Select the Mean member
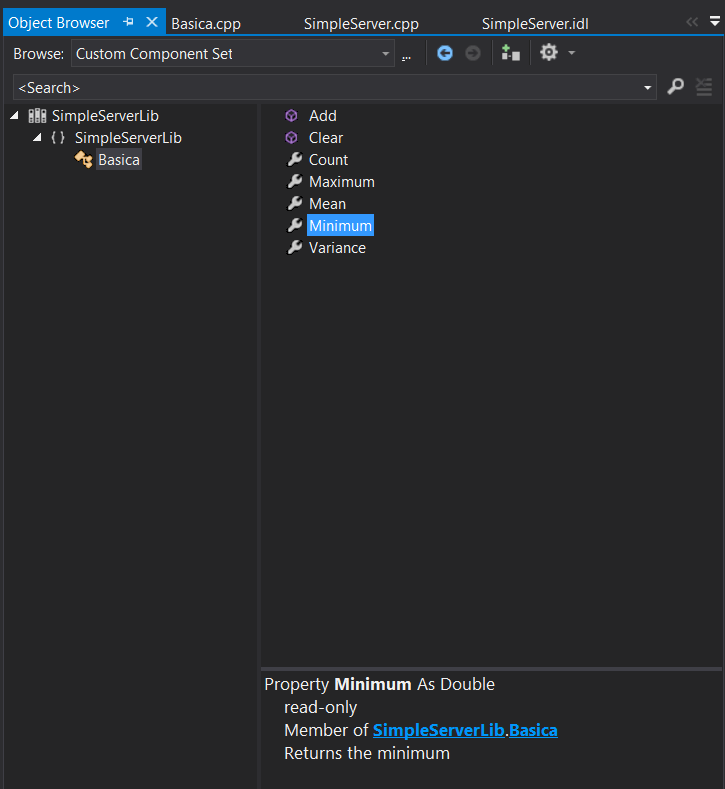The height and width of the screenshot is (789, 725). click(328, 204)
